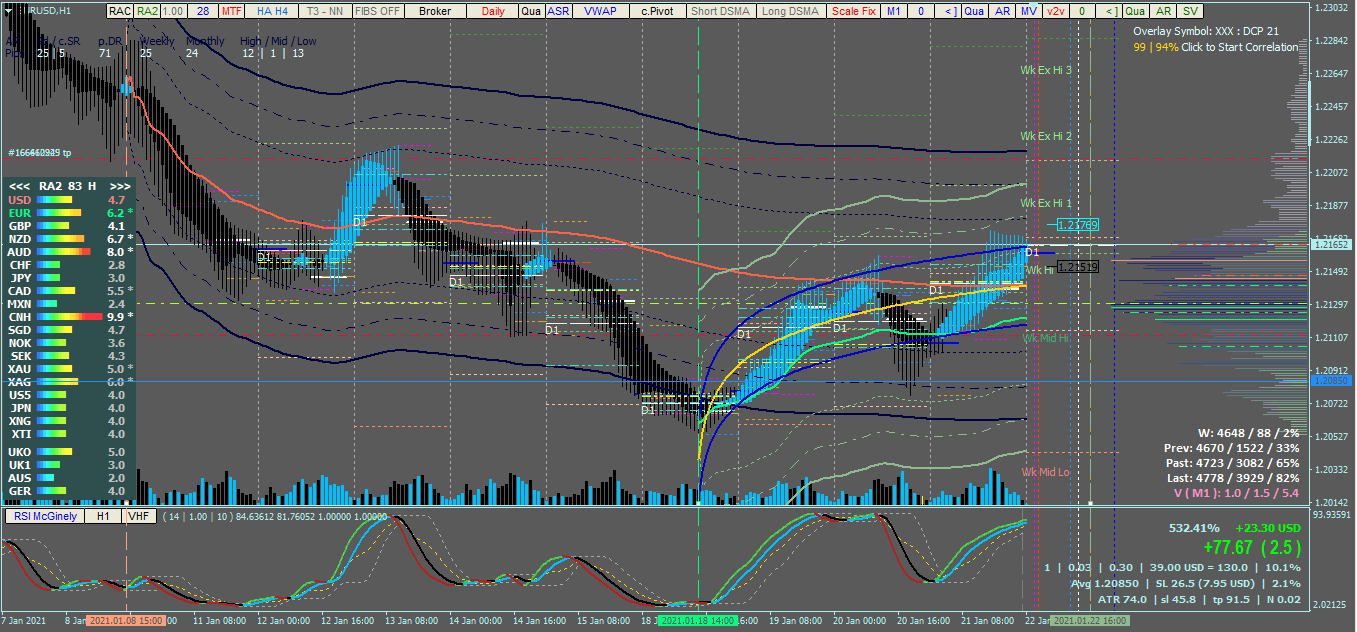Select the Daily button

pyautogui.click(x=493, y=11)
